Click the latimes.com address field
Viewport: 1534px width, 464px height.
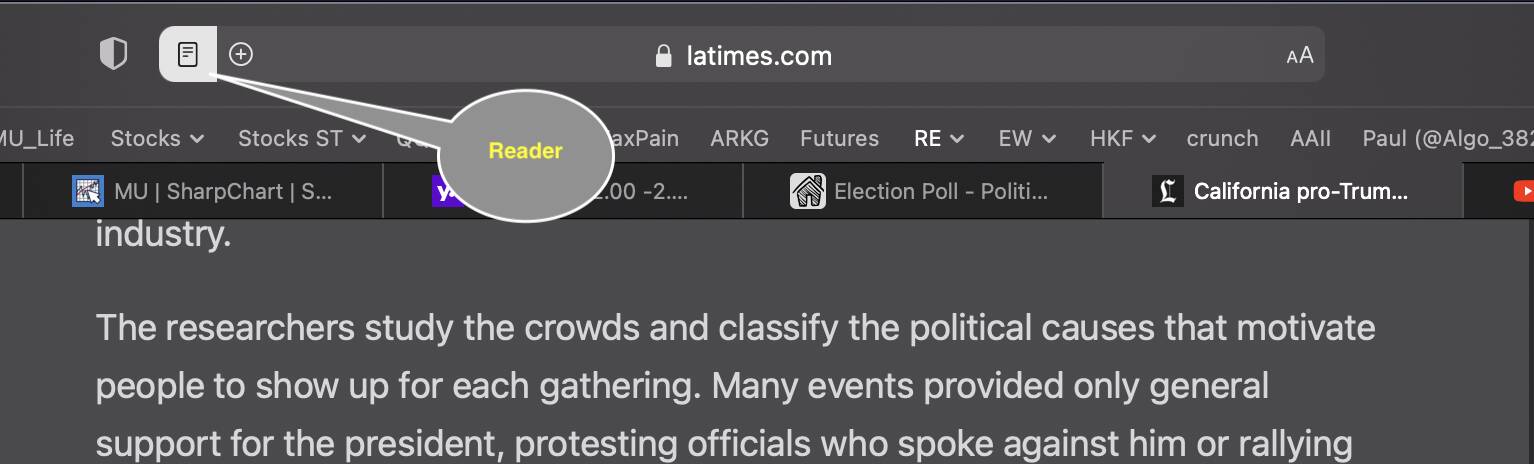[742, 55]
